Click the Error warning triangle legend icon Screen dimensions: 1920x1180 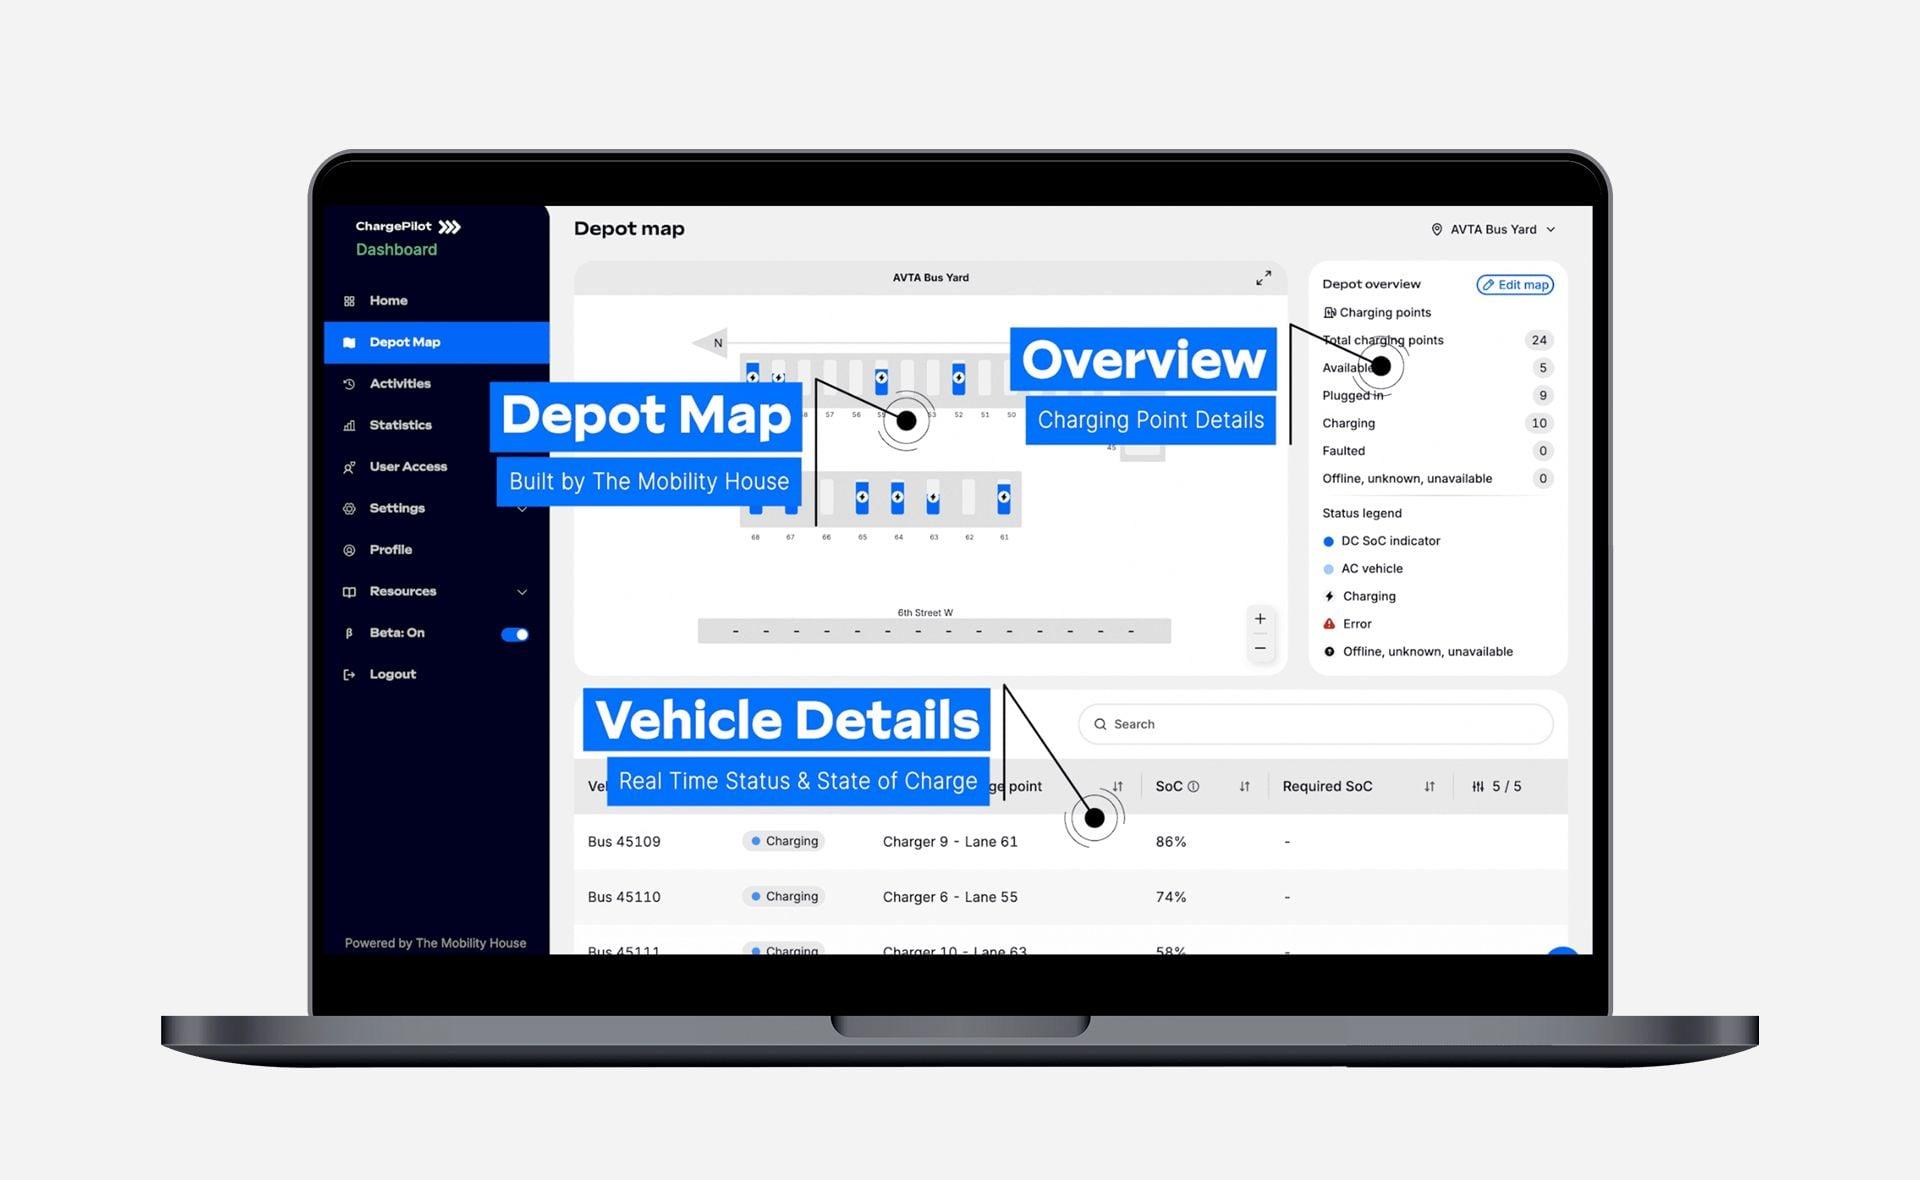(1329, 624)
